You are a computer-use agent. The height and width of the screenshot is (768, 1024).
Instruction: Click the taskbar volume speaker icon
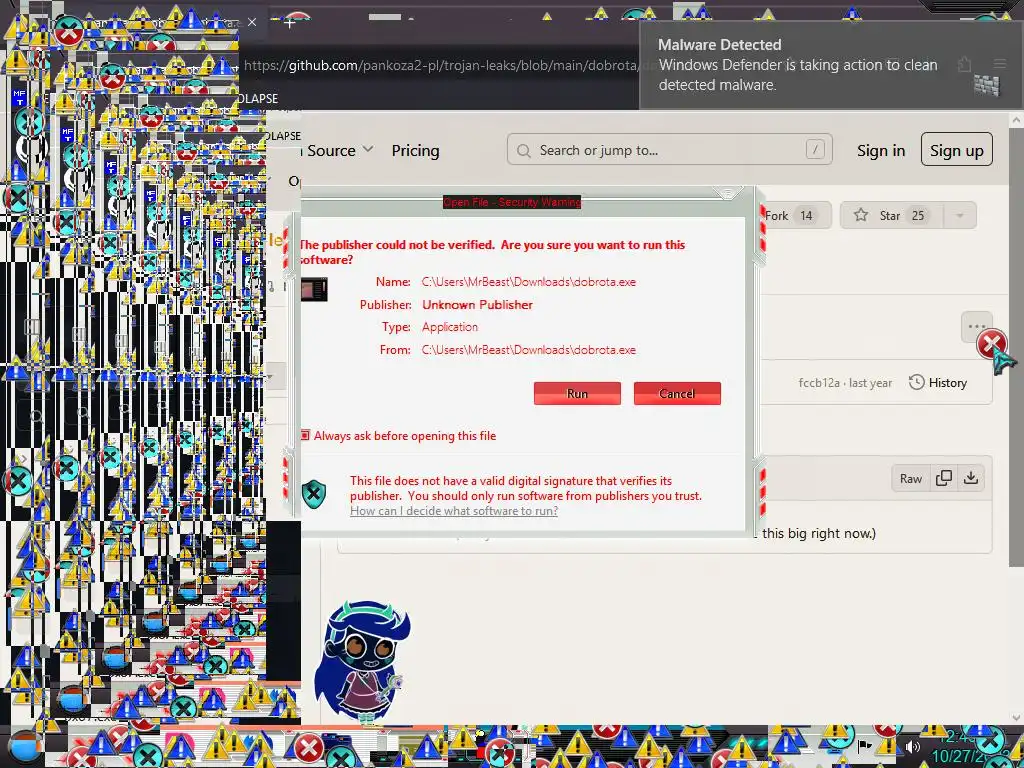[x=912, y=746]
